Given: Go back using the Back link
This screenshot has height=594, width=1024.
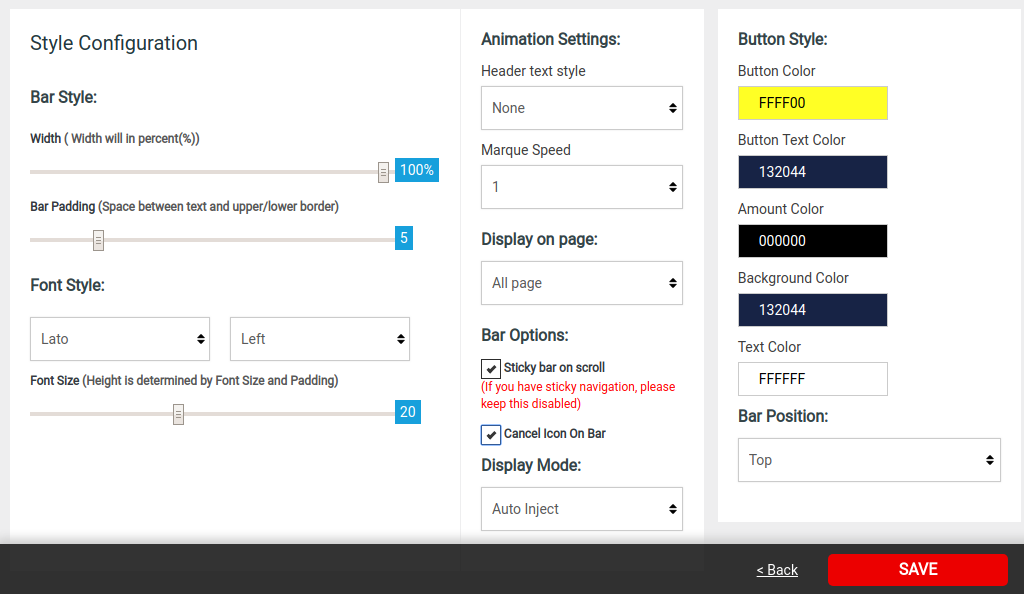Looking at the screenshot, I should 777,570.
